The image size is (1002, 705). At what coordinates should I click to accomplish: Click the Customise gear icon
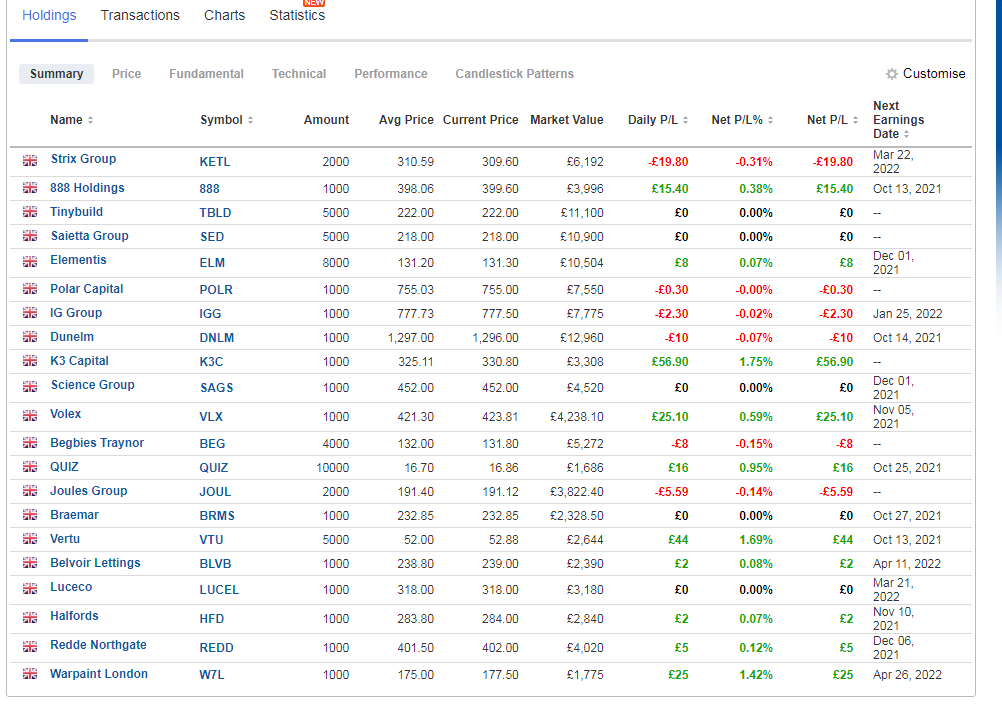click(x=891, y=74)
